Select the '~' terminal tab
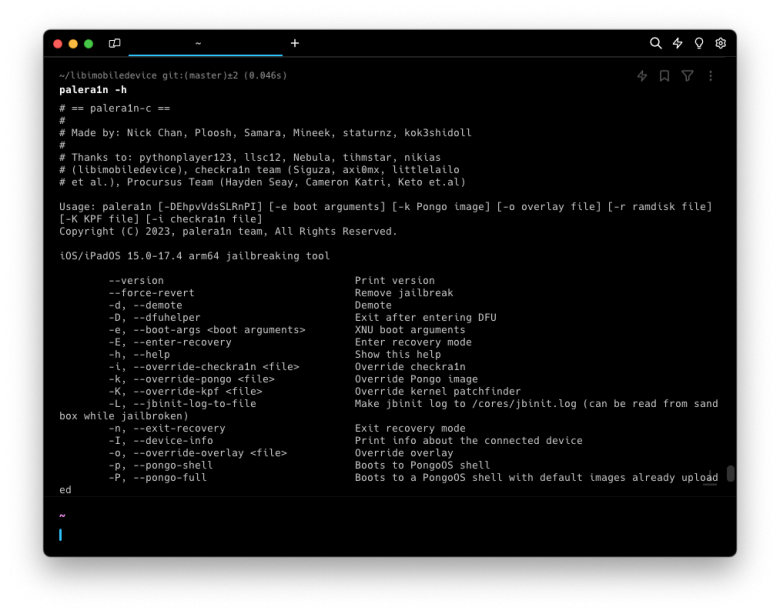Image resolution: width=780 pixels, height=614 pixels. click(x=205, y=43)
